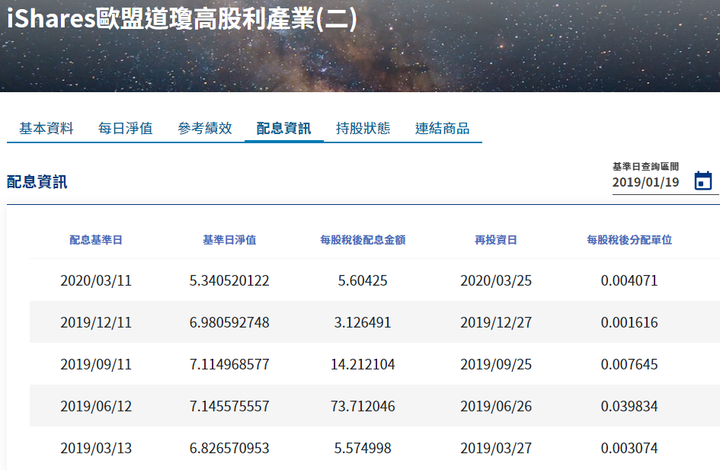Switch to the 每日淨值 tab
The height and width of the screenshot is (470, 720).
(125, 128)
